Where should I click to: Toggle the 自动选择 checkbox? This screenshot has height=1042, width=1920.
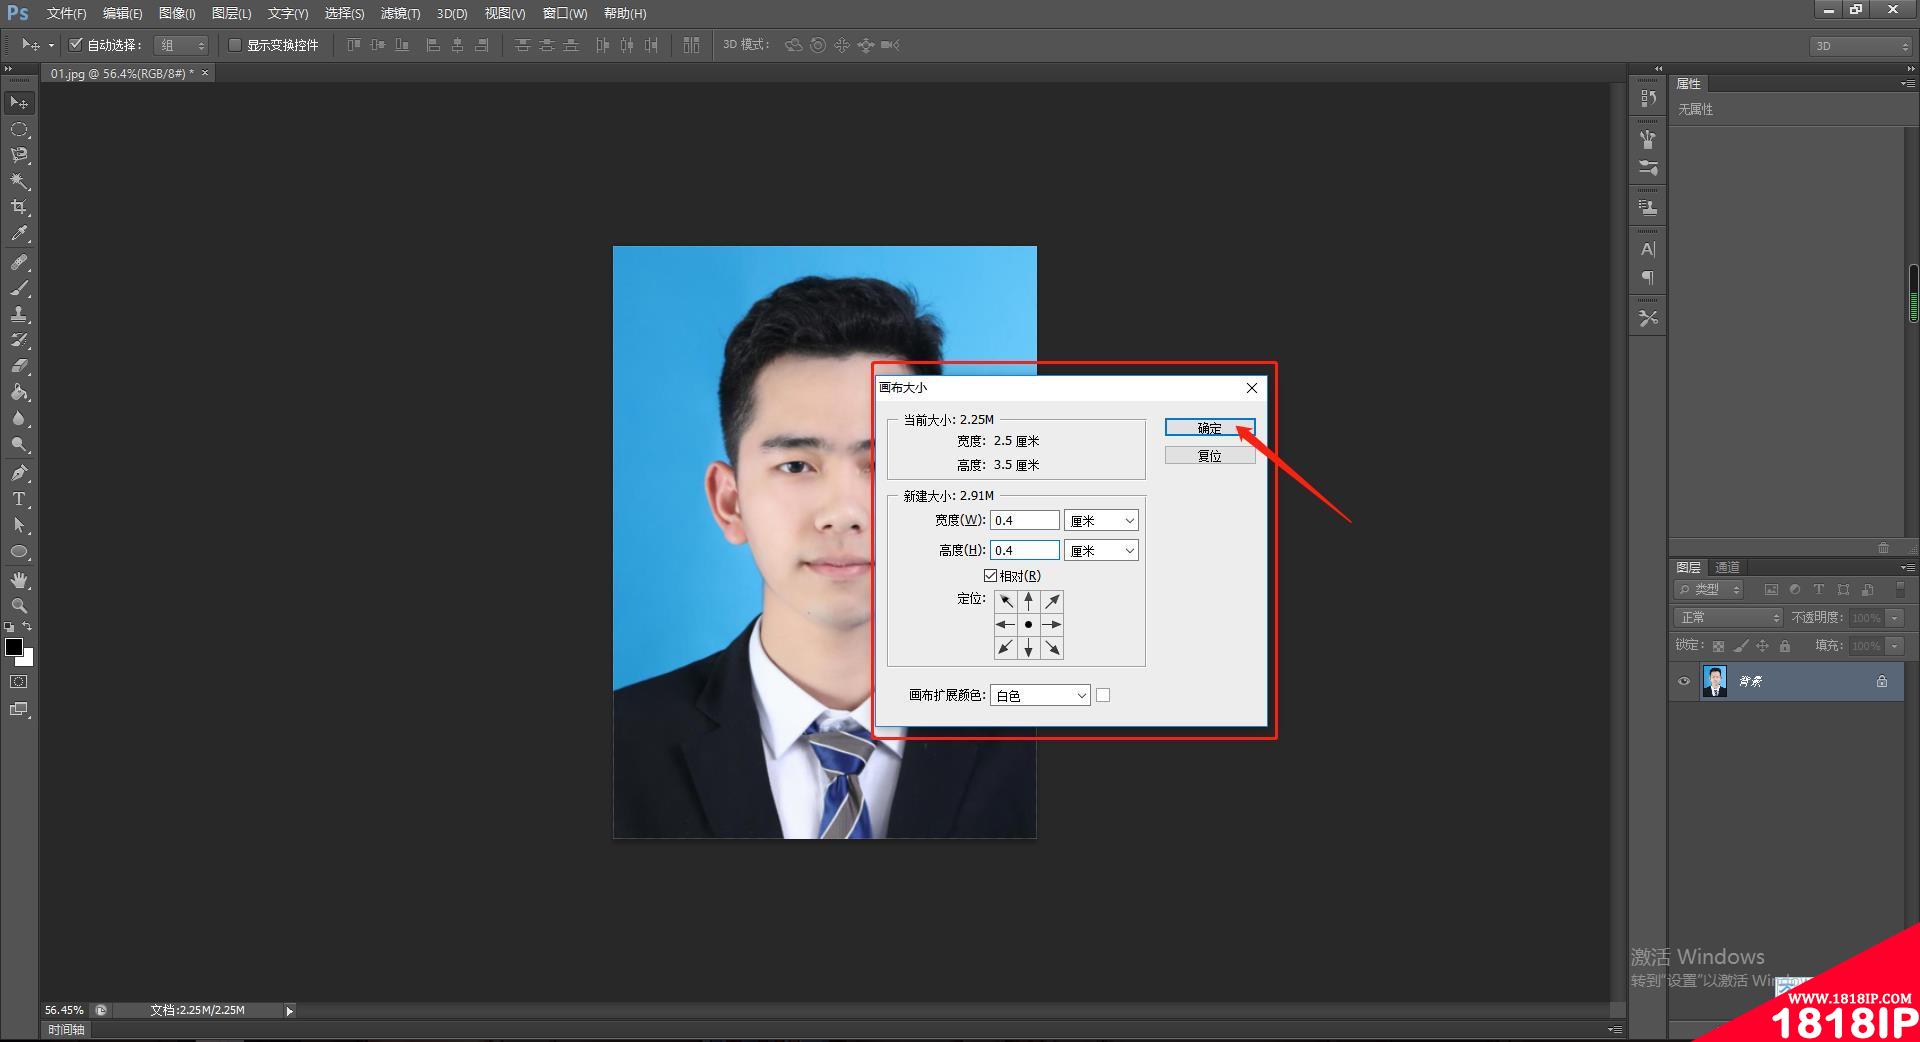[75, 44]
